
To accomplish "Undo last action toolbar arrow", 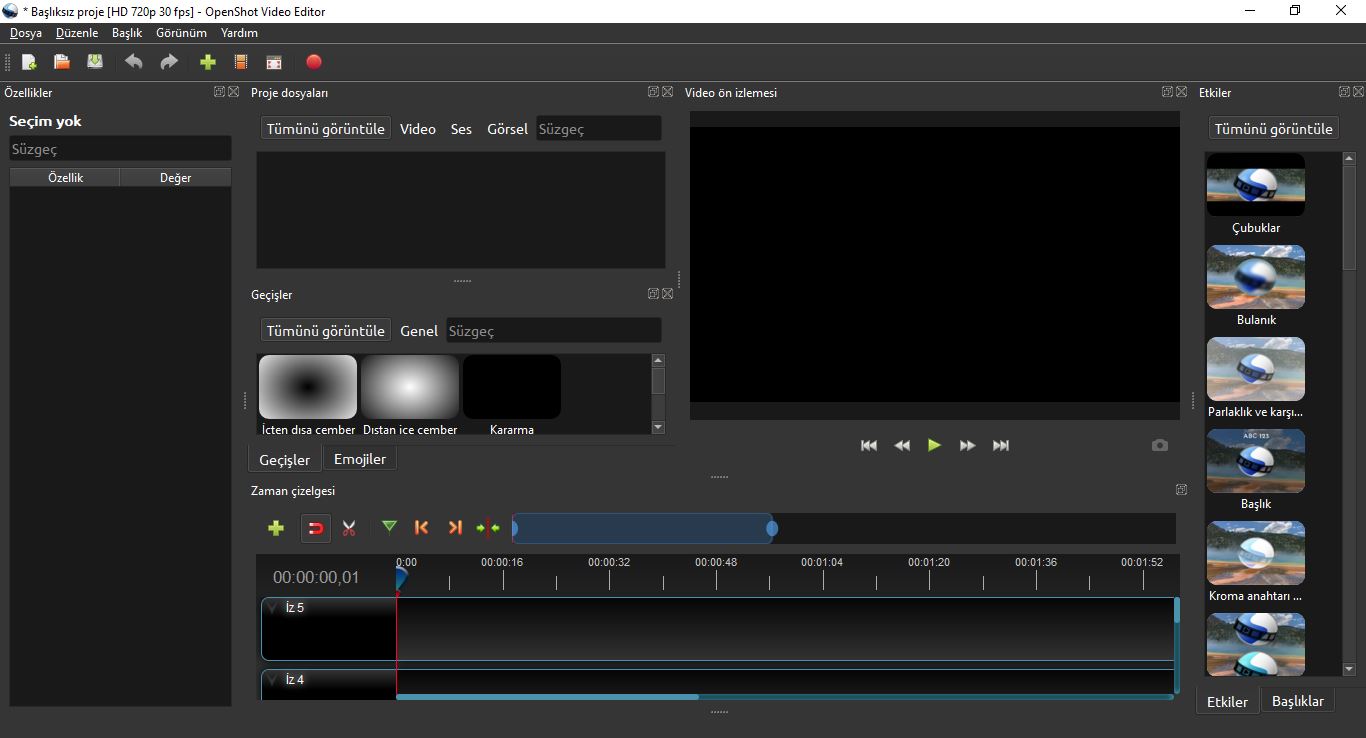I will pos(133,62).
